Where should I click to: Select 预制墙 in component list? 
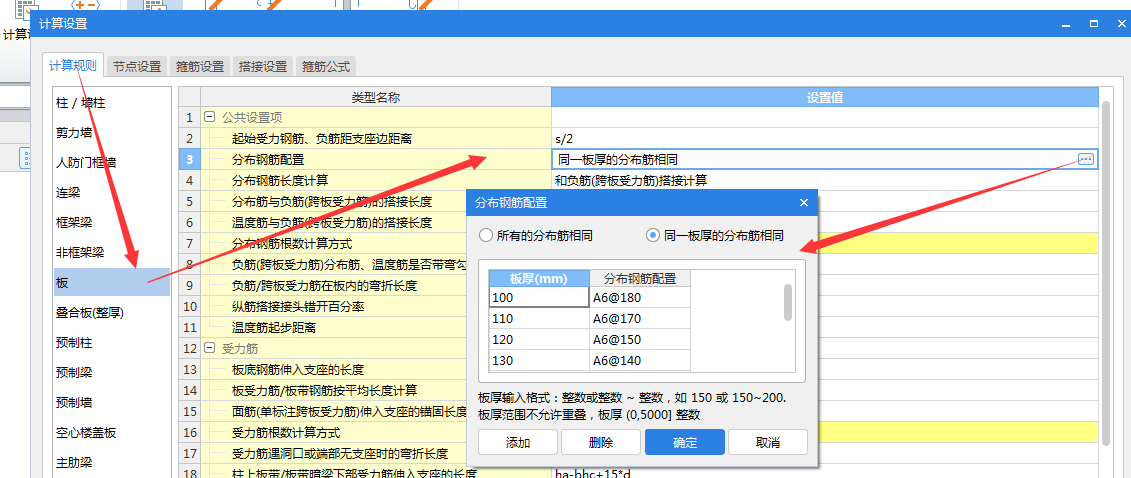[112, 402]
